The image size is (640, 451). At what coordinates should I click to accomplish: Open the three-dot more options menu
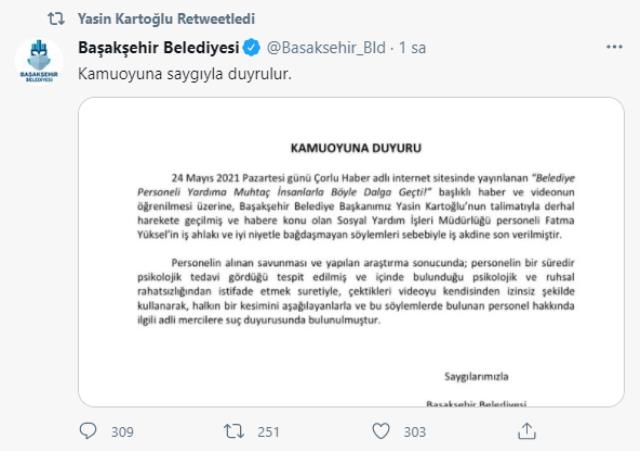tap(614, 47)
